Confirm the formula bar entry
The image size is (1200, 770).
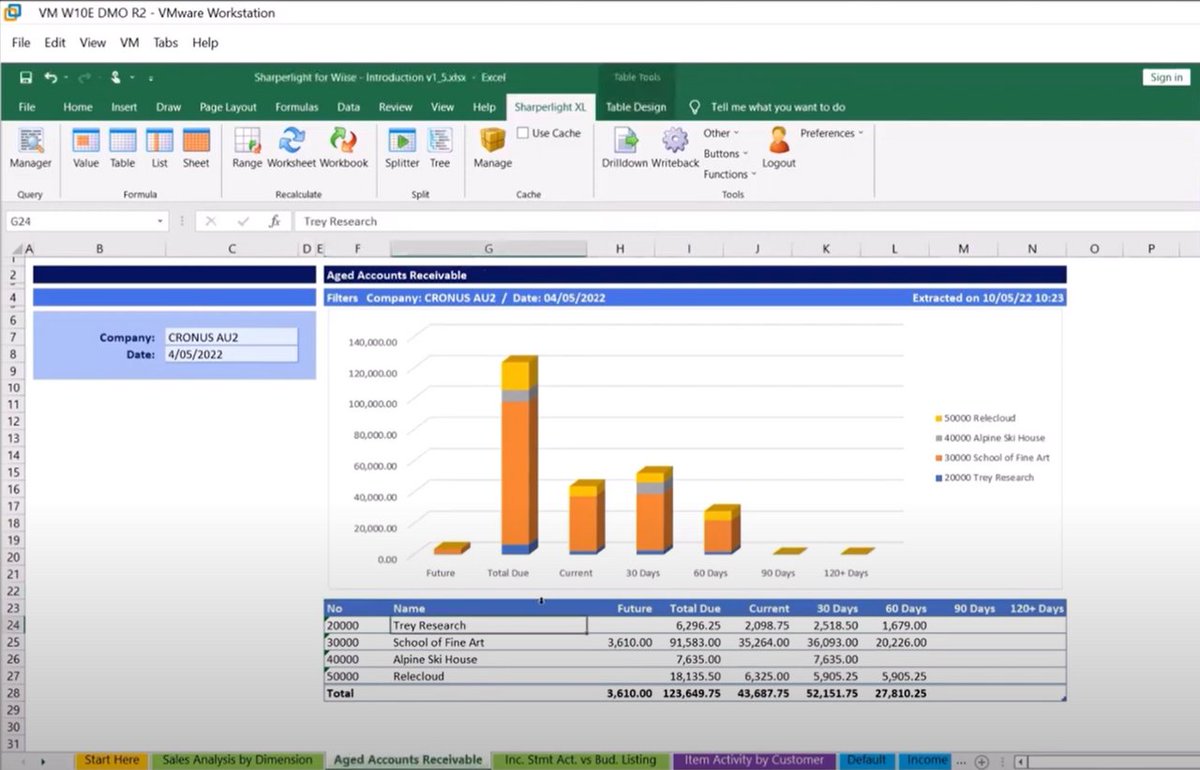(243, 221)
